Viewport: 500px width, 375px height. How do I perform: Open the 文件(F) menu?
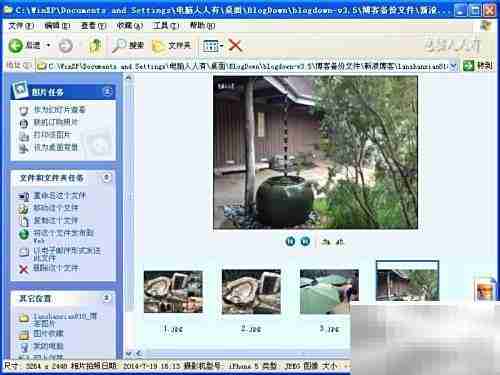click(21, 26)
